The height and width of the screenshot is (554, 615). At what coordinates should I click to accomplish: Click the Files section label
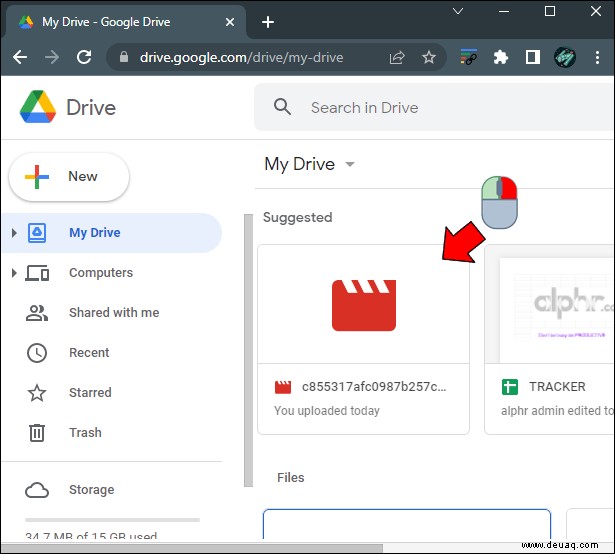[291, 477]
